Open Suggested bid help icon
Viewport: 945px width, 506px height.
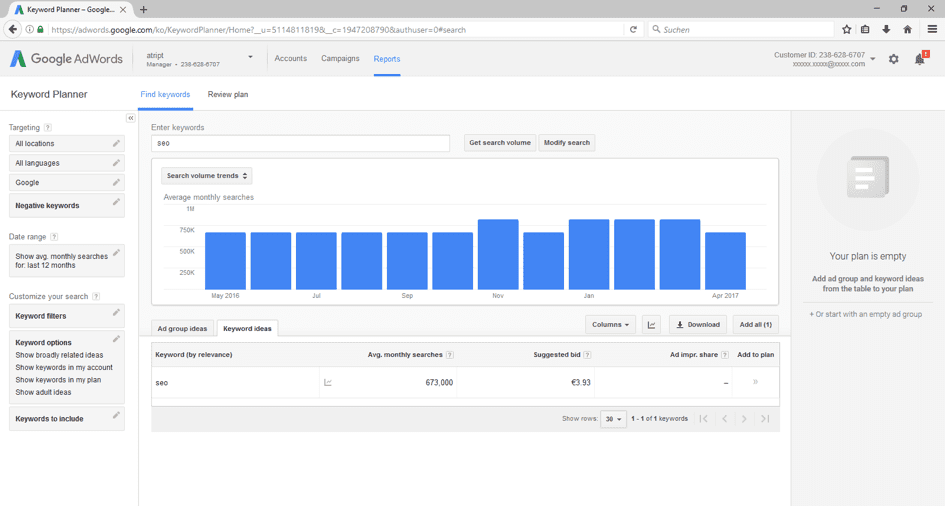(588, 355)
